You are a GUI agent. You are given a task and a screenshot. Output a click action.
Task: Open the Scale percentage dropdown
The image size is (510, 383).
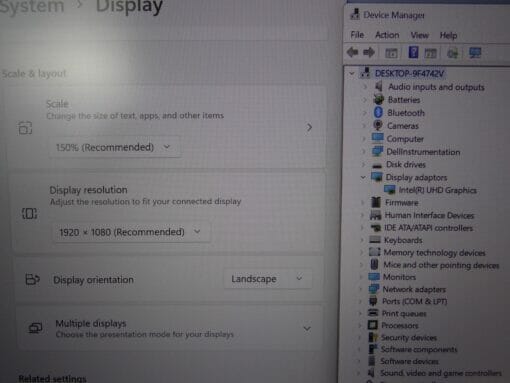(114, 147)
